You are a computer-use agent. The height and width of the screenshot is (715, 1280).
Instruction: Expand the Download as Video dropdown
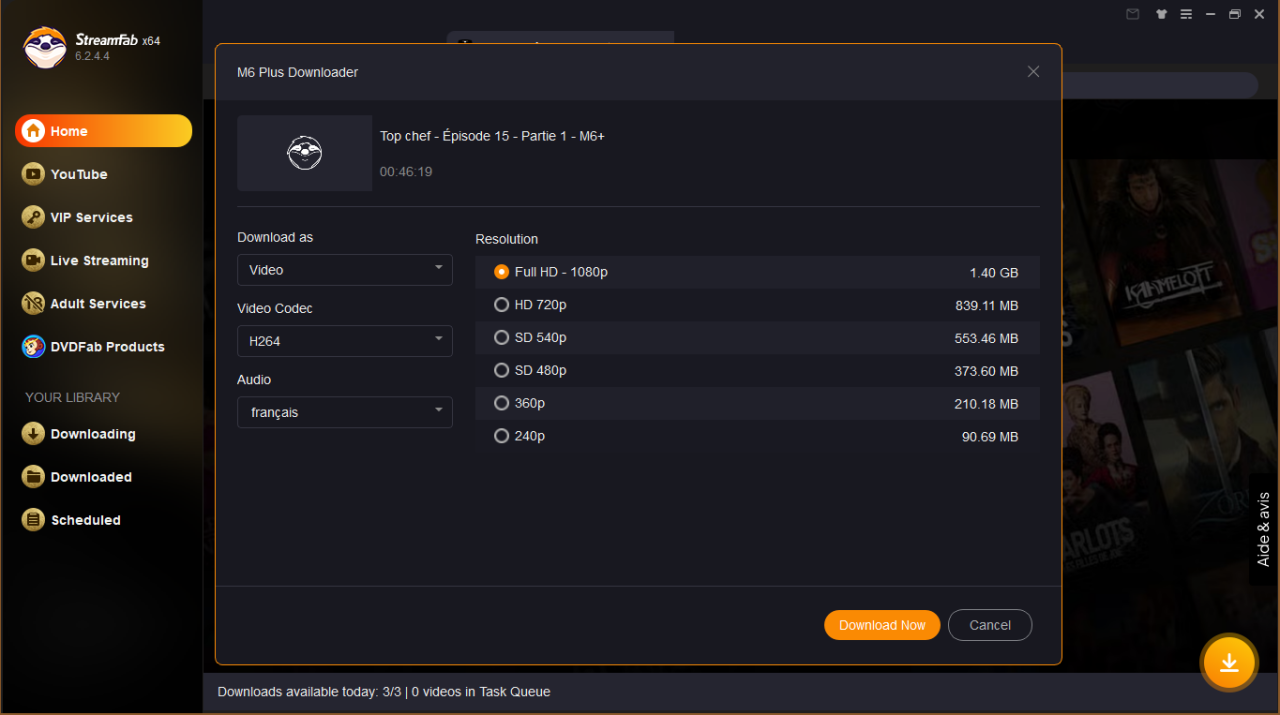click(x=344, y=270)
